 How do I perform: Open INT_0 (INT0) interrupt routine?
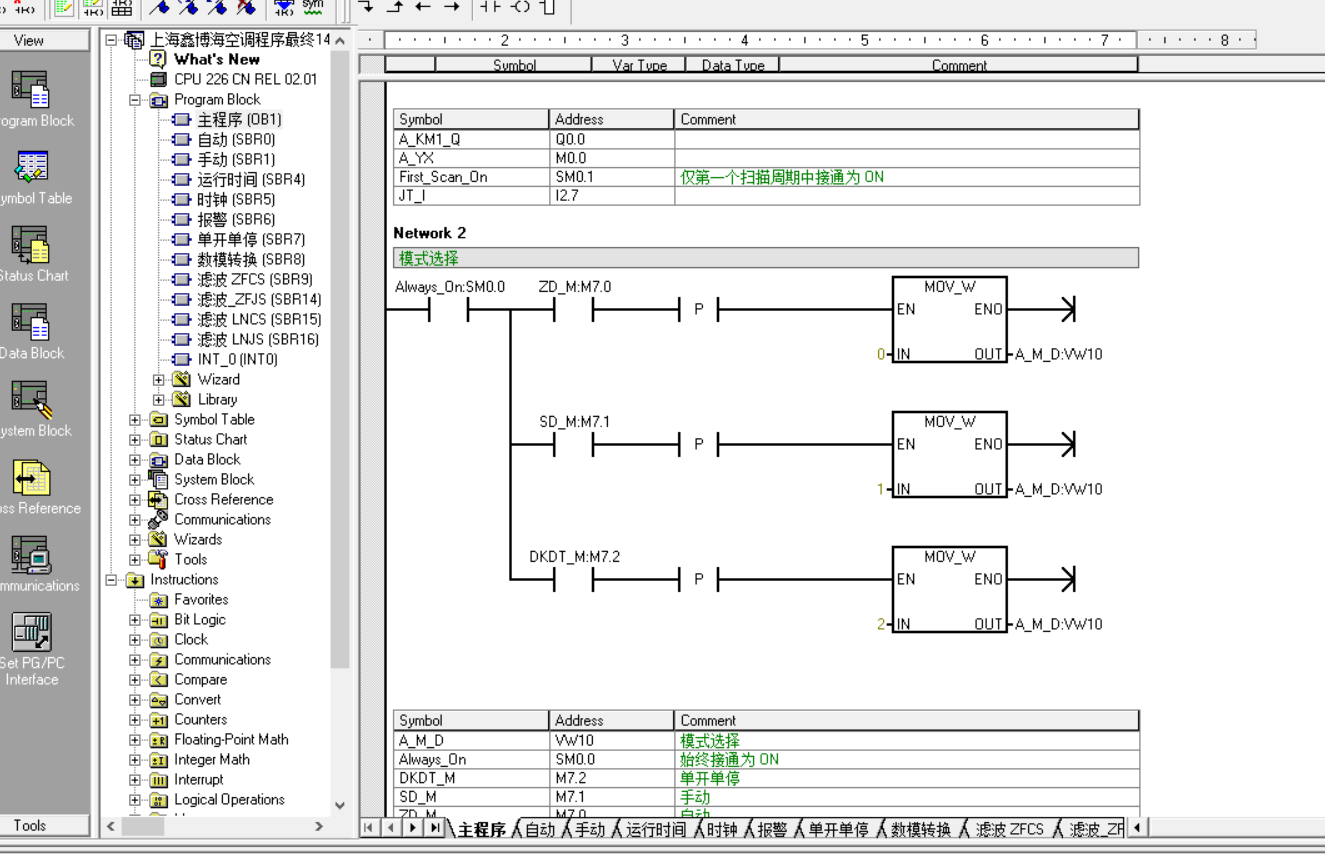(238, 359)
